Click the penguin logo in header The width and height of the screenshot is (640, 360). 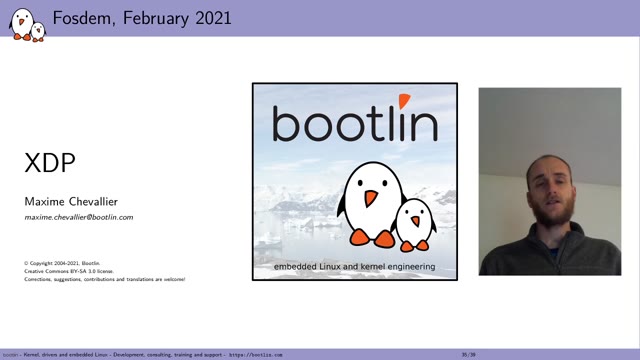pos(27,24)
